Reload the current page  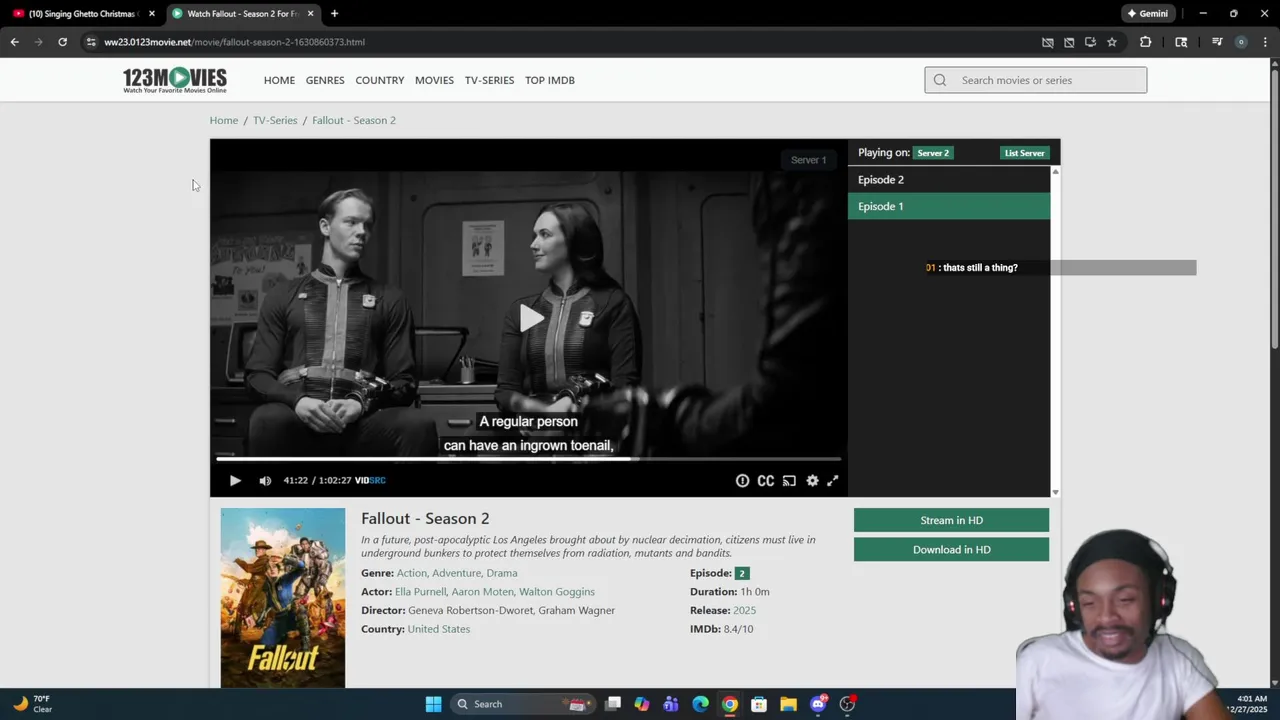coord(62,42)
